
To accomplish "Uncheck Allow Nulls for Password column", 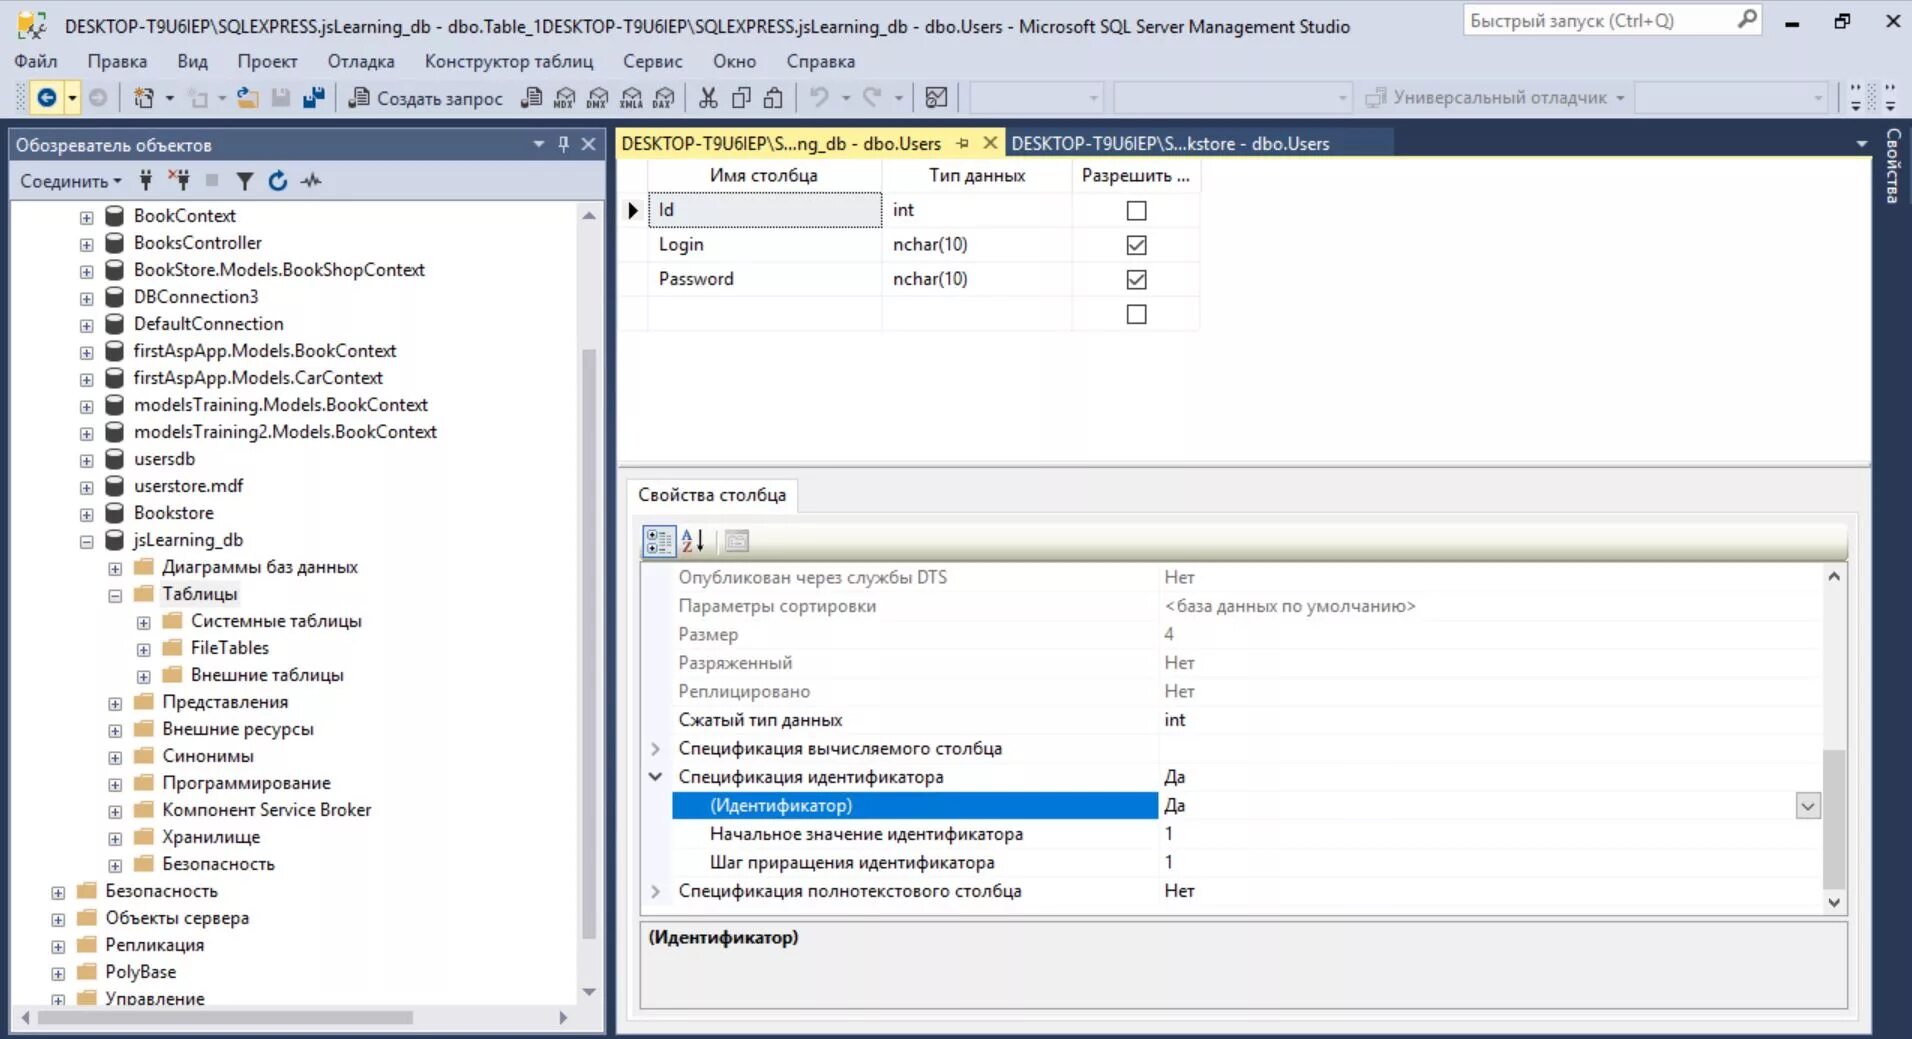I will (x=1136, y=279).
